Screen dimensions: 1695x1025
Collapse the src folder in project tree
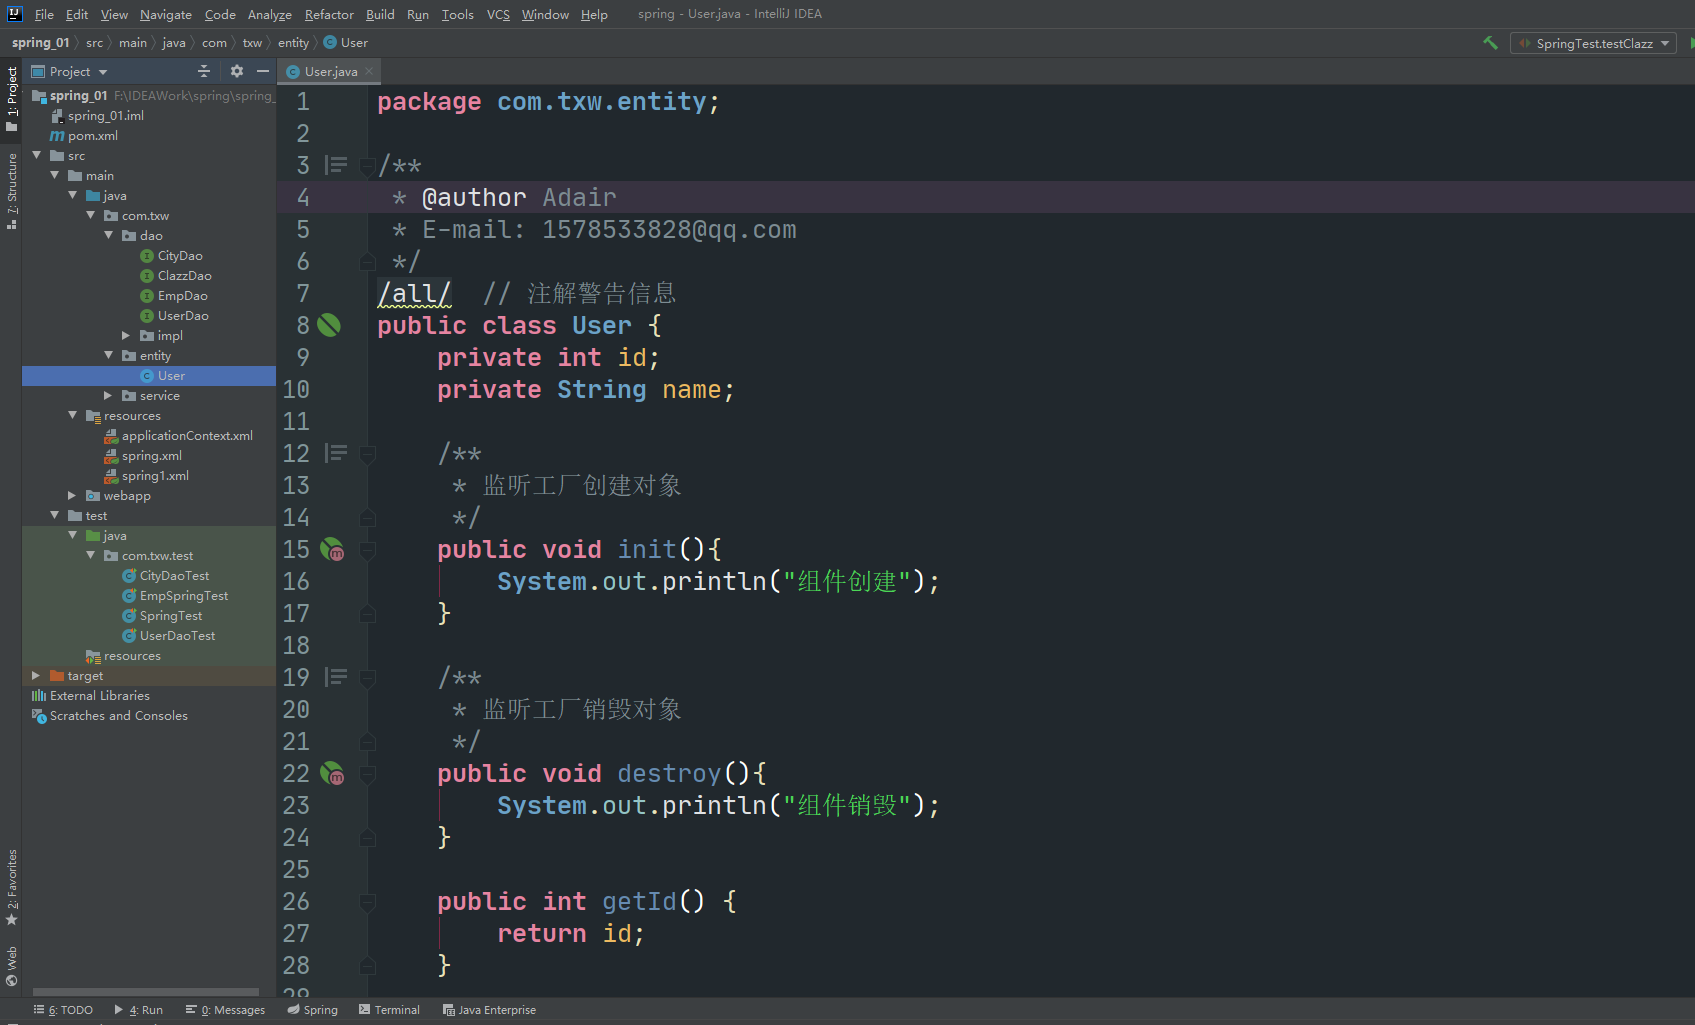(37, 155)
